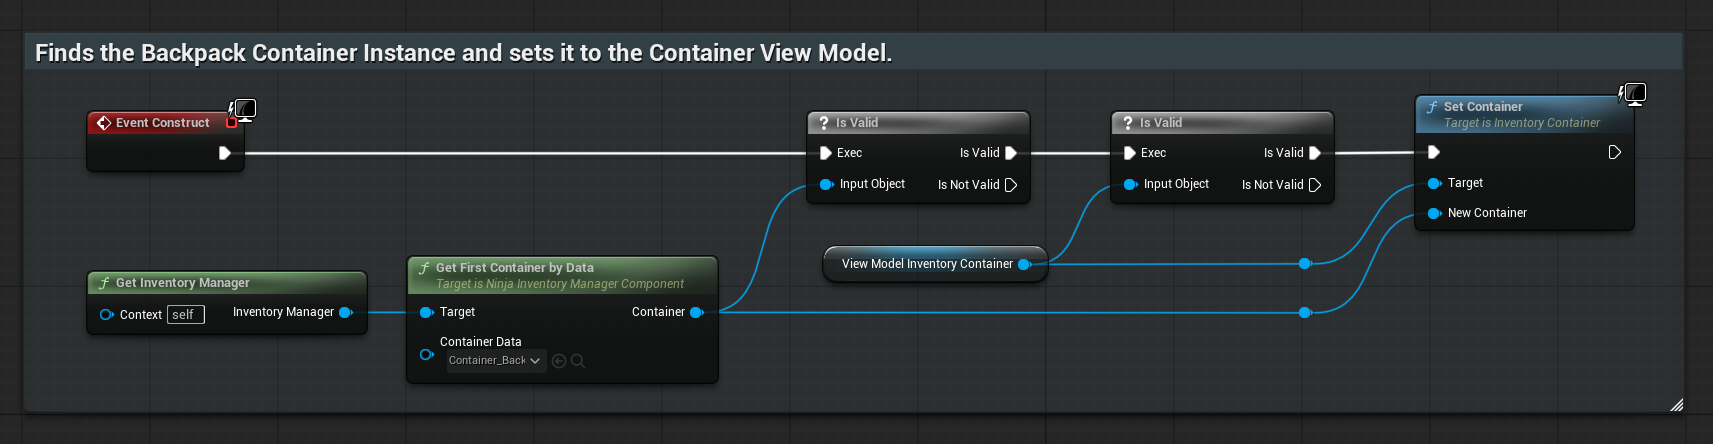Click the Container output pin

[697, 312]
